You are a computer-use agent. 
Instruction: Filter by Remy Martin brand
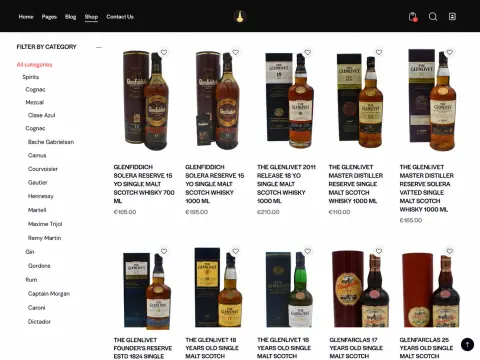pos(45,238)
